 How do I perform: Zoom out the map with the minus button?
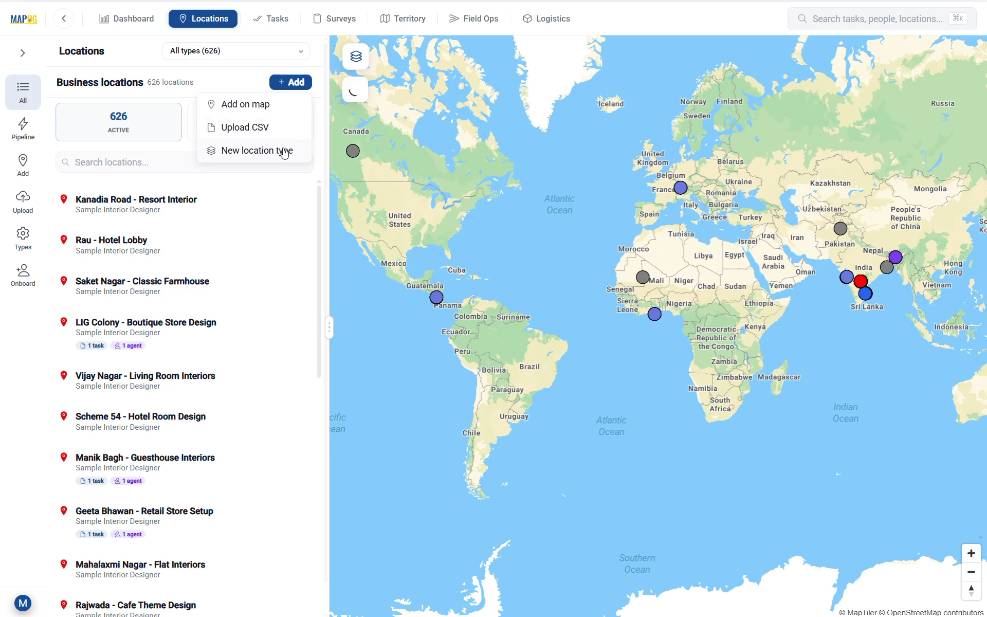point(971,572)
